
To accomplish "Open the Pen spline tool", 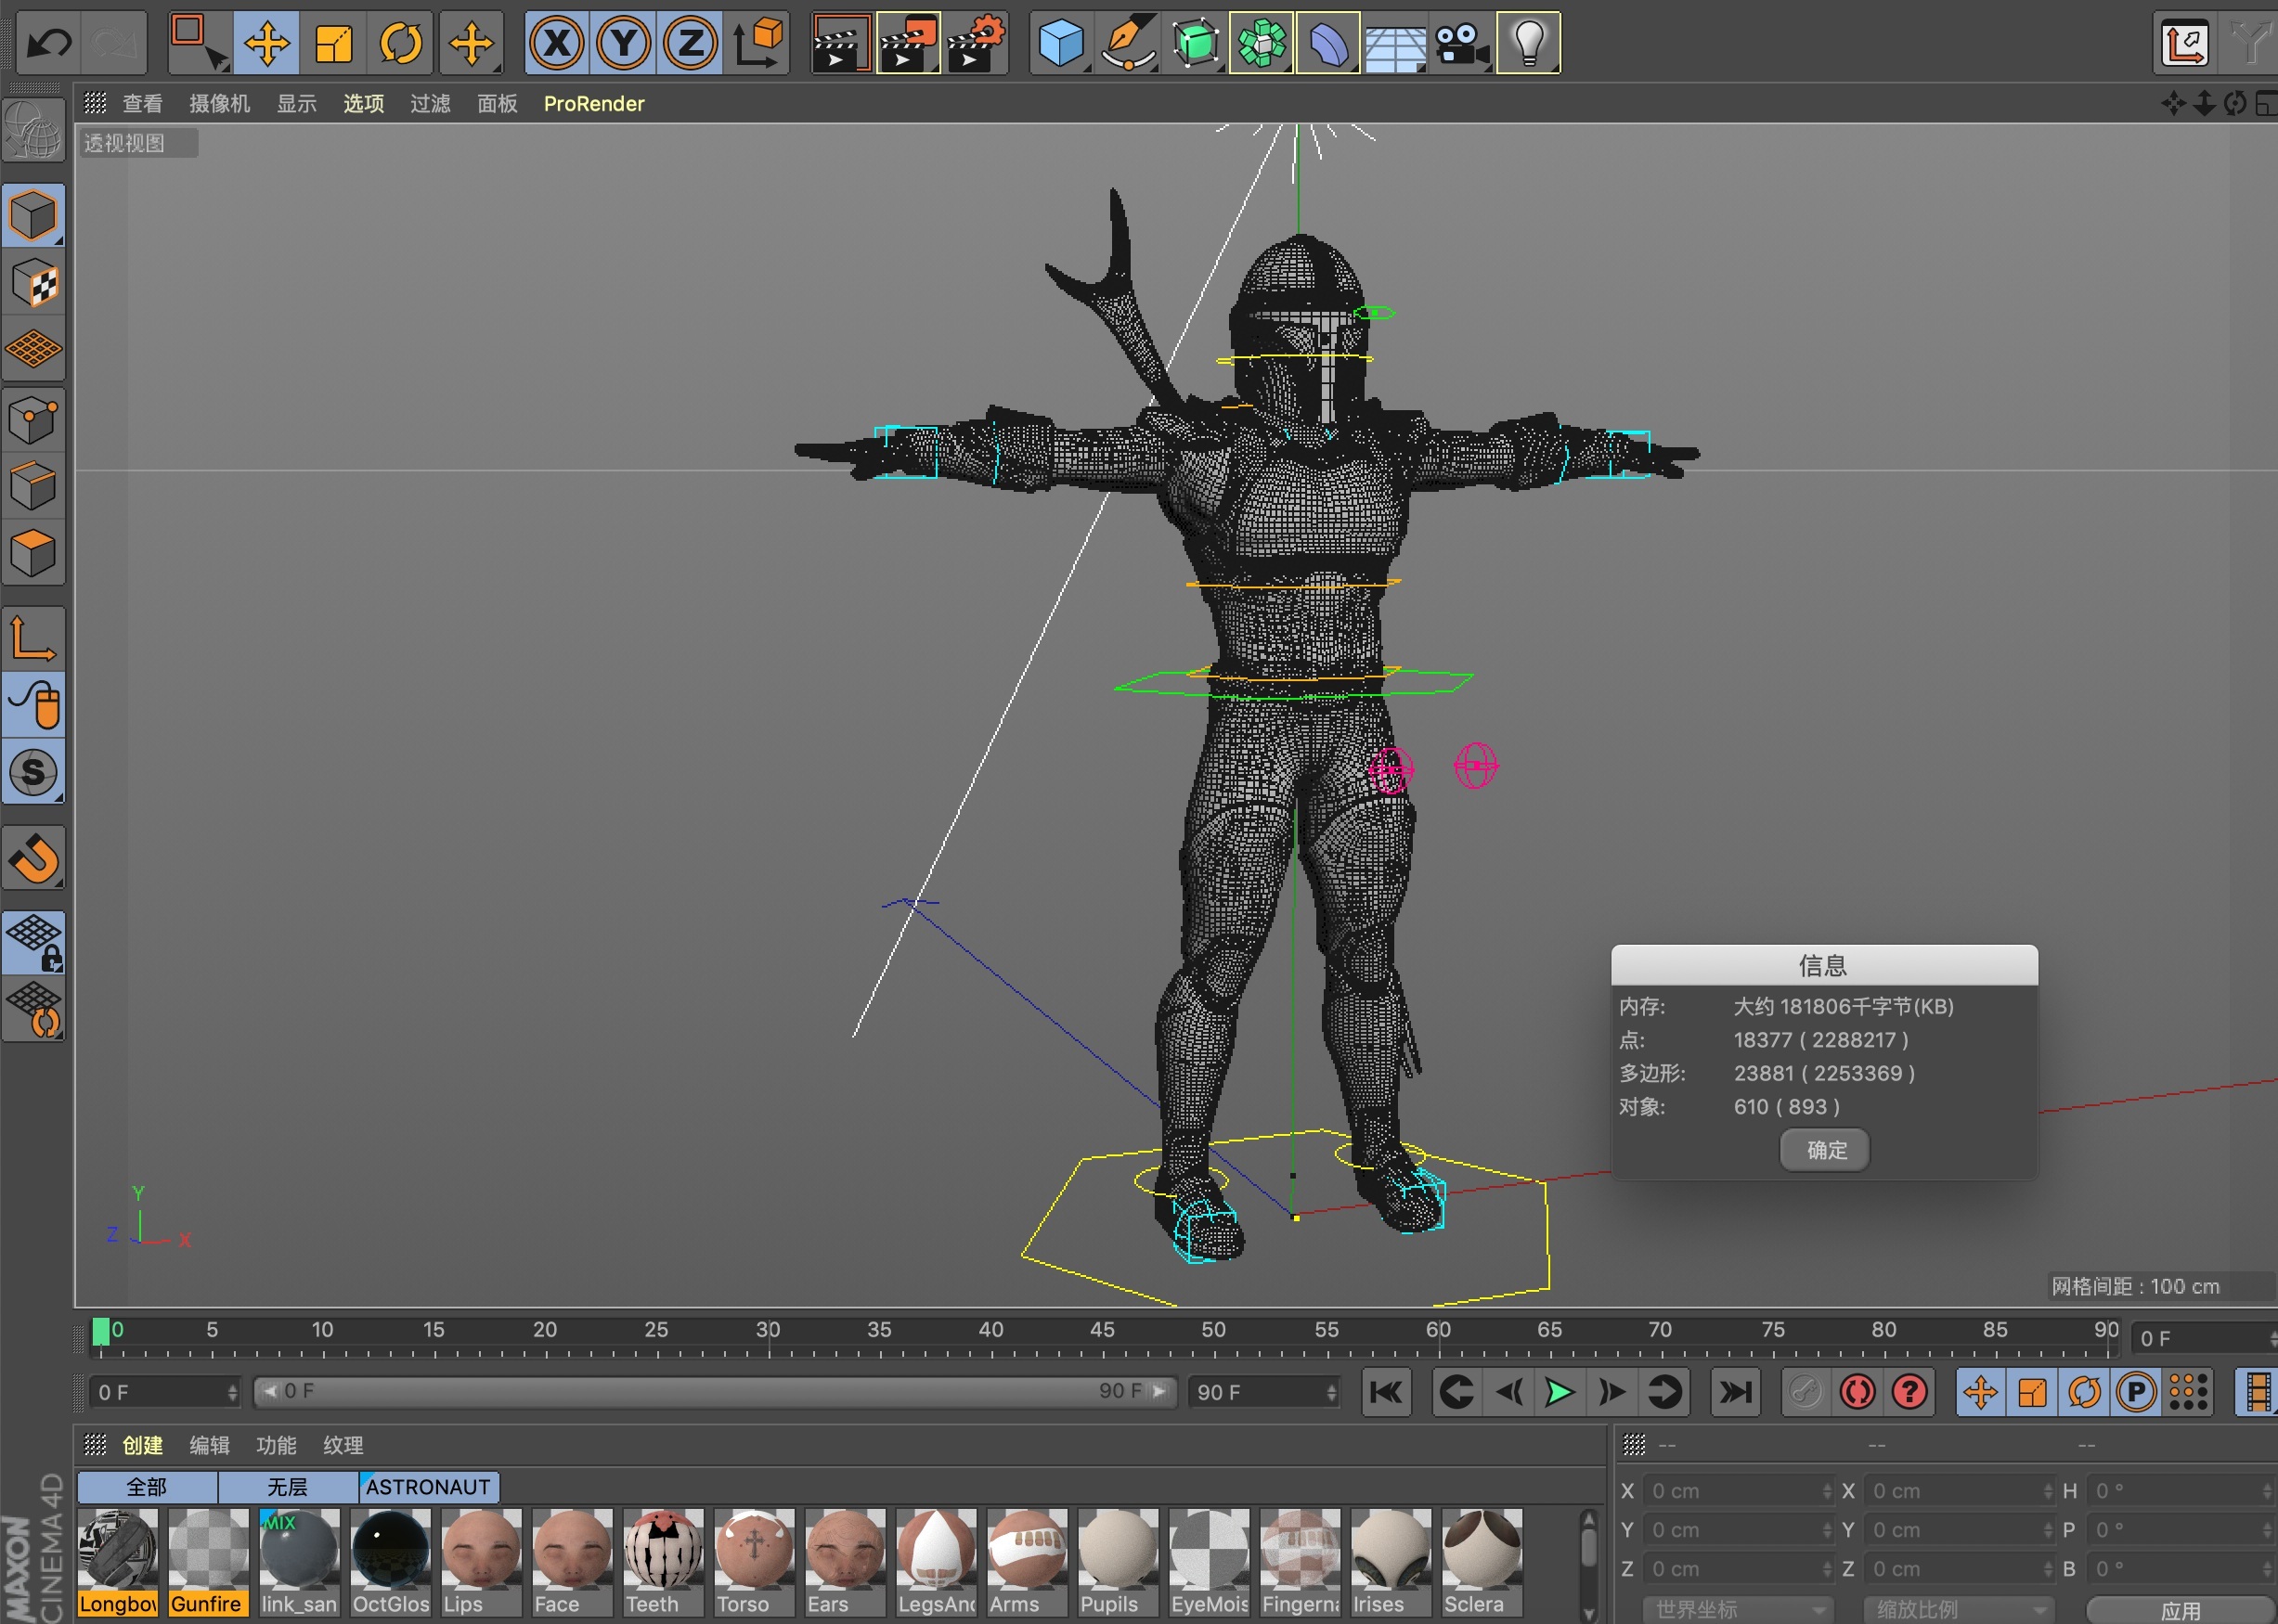I will [x=1128, y=43].
